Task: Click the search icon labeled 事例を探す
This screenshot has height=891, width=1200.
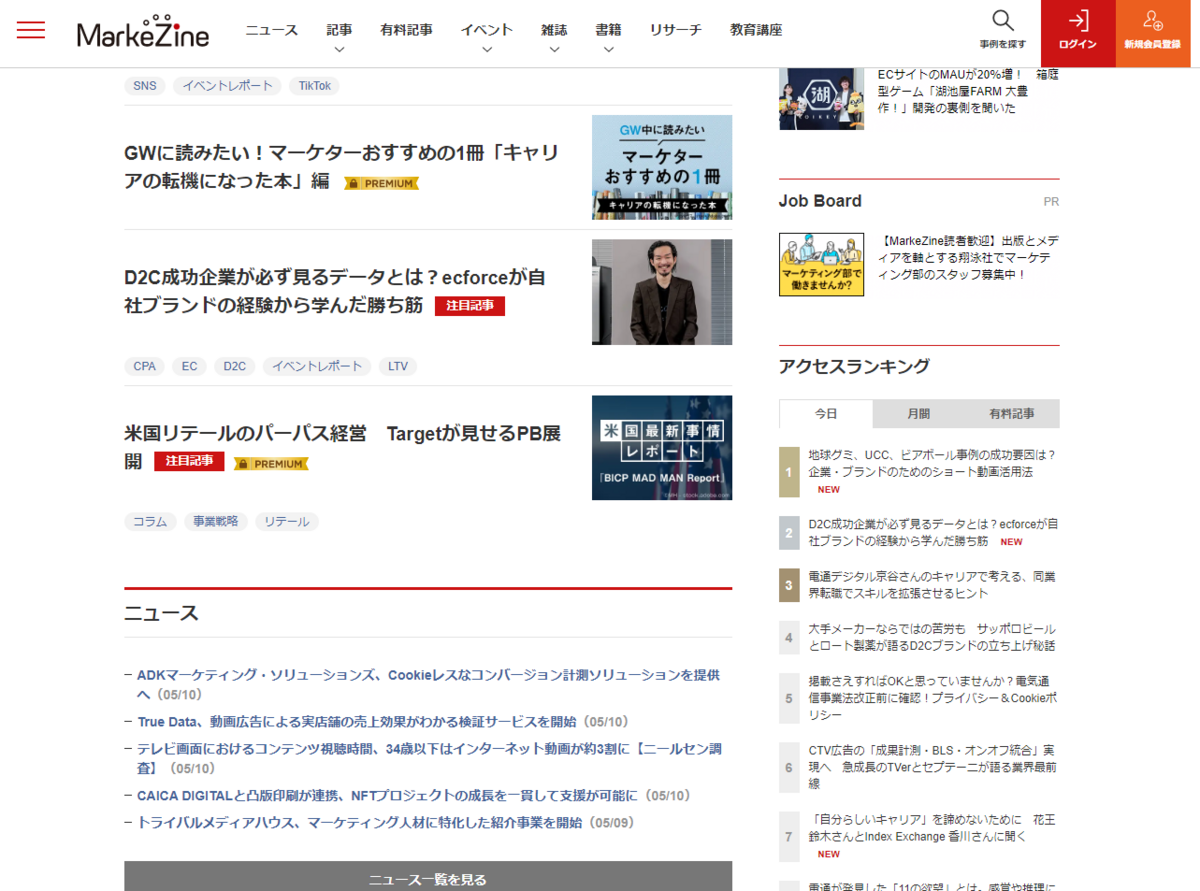Action: click(1001, 30)
